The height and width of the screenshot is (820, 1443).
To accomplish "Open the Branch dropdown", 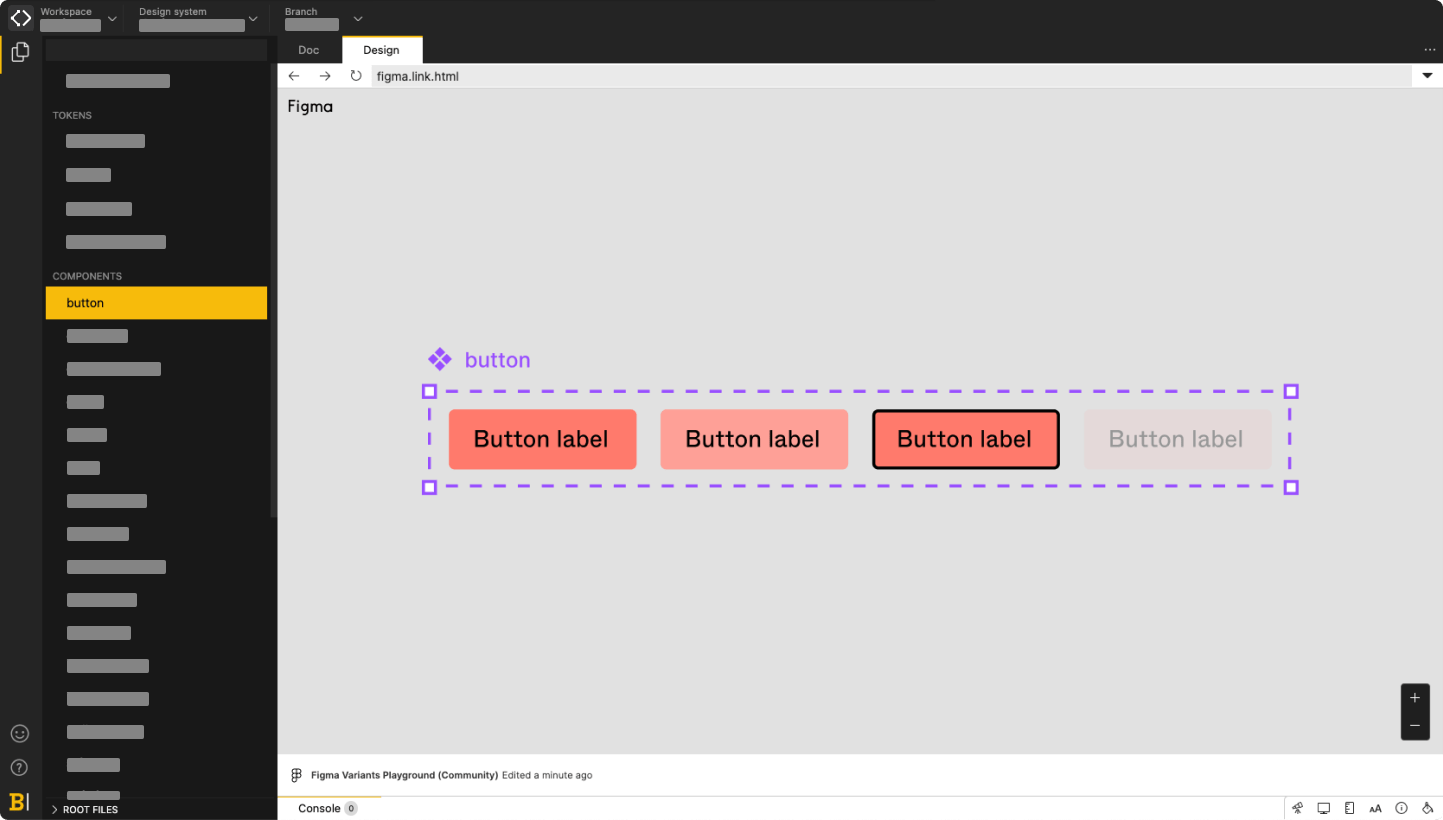I will click(x=357, y=18).
